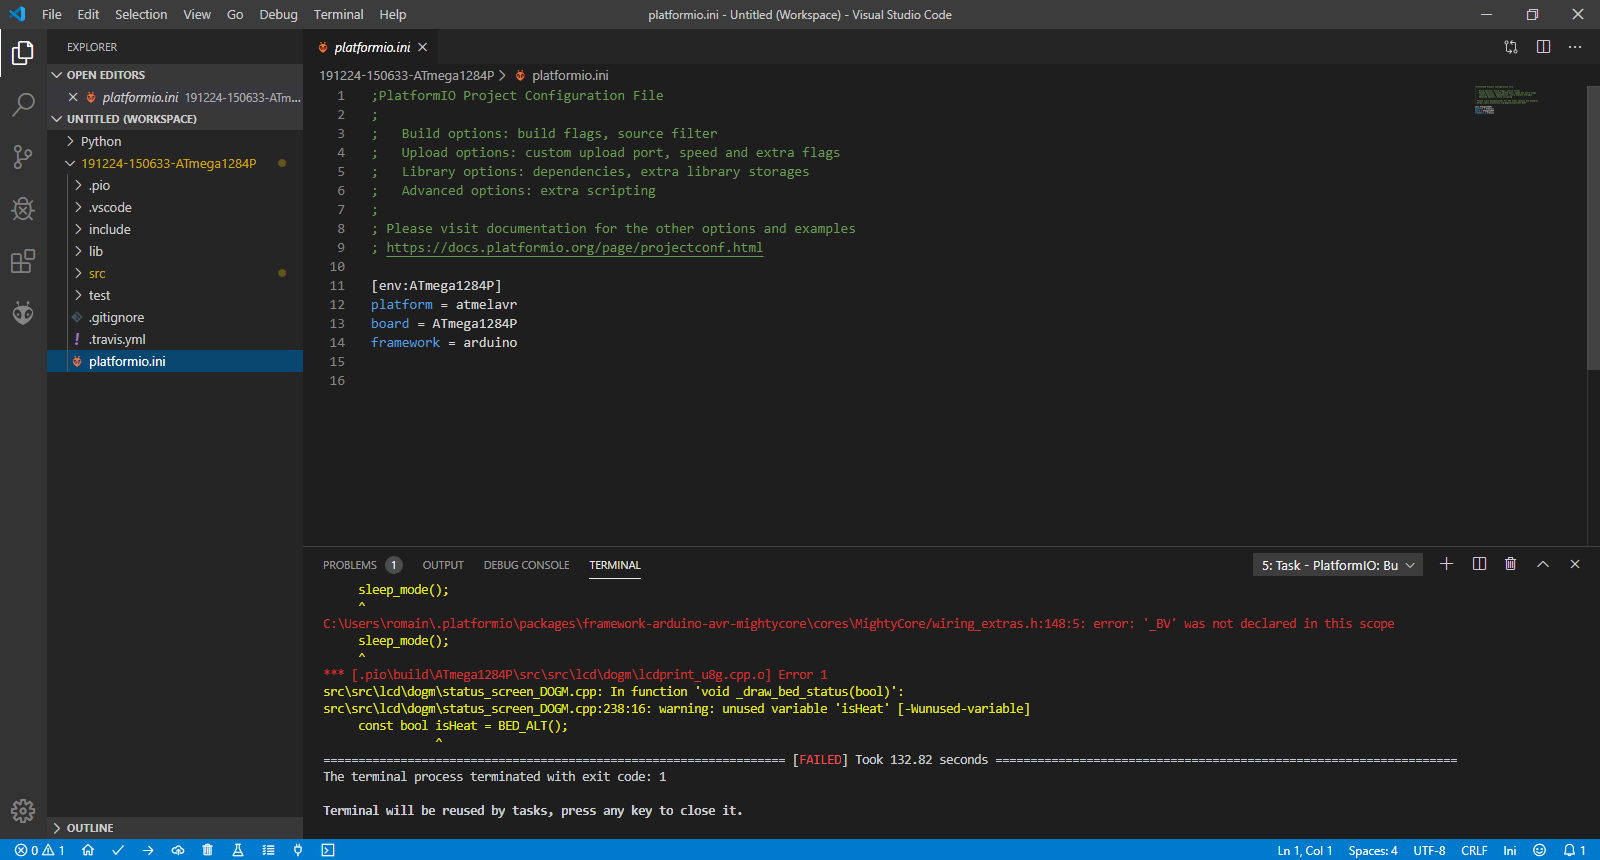This screenshot has width=1600, height=860.
Task: Click the feedback smiley icon
Action: tap(1540, 850)
